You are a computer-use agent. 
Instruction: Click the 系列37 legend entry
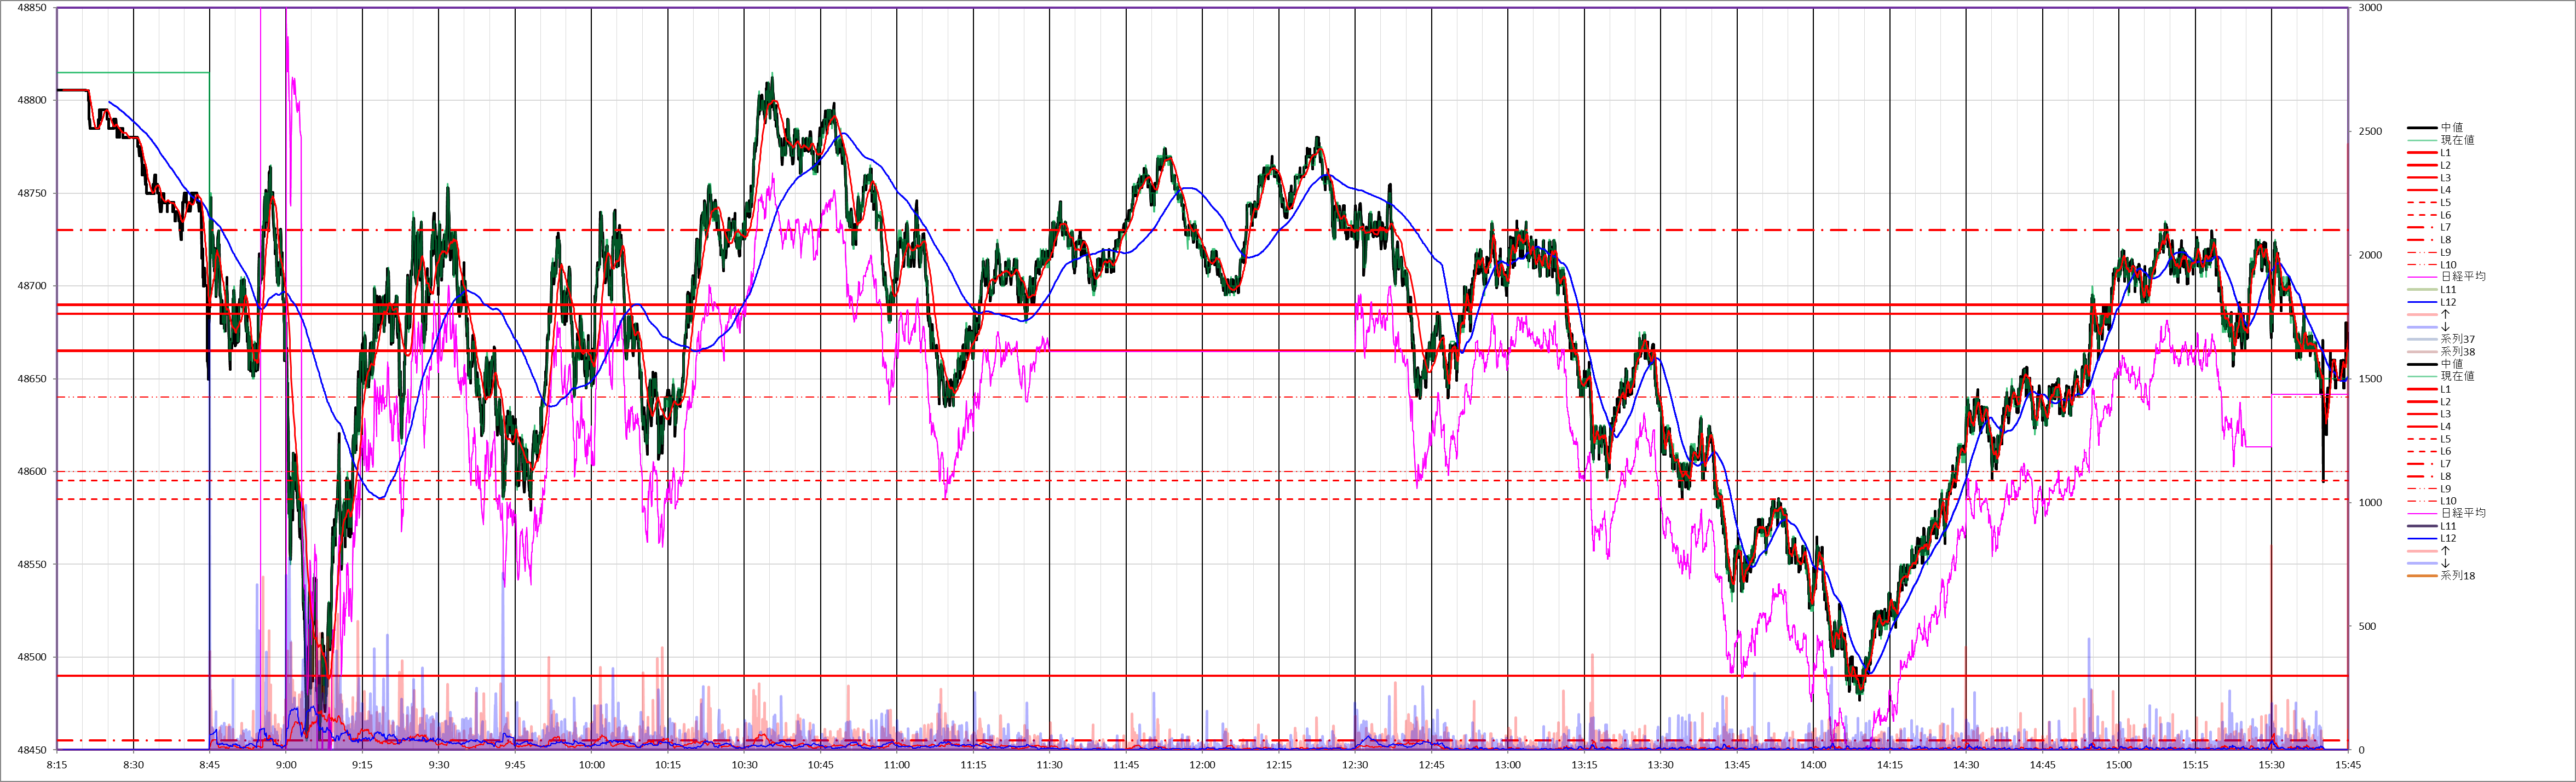pyautogui.click(x=2457, y=340)
